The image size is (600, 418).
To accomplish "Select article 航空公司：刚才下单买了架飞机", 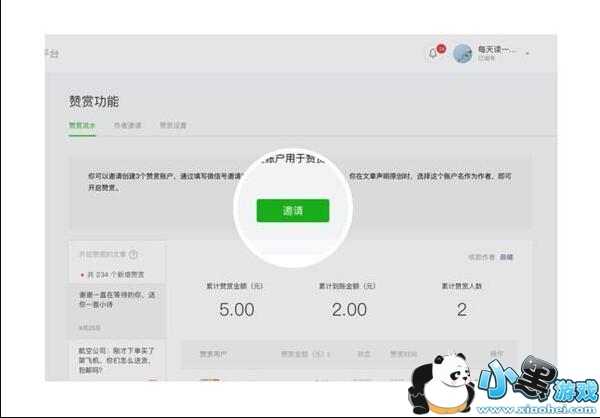I will [x=116, y=360].
